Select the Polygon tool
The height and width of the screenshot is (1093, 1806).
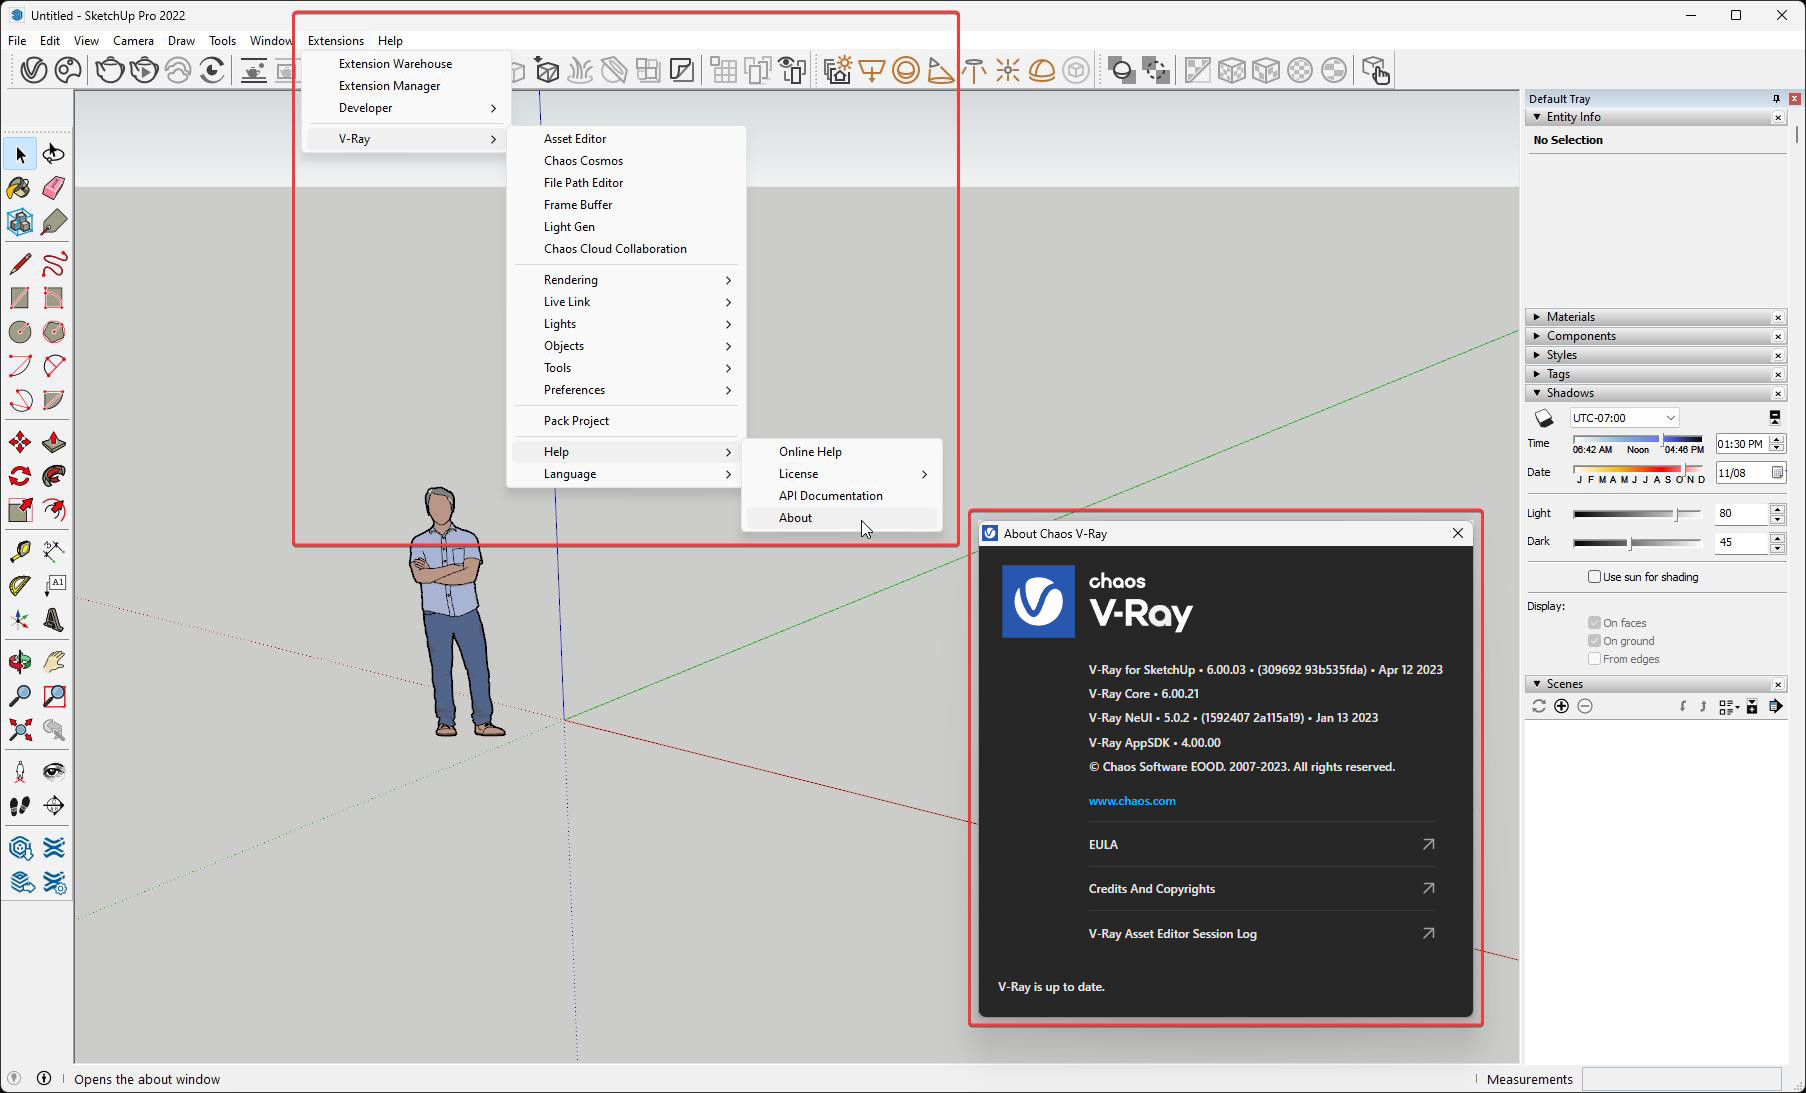pyautogui.click(x=54, y=332)
